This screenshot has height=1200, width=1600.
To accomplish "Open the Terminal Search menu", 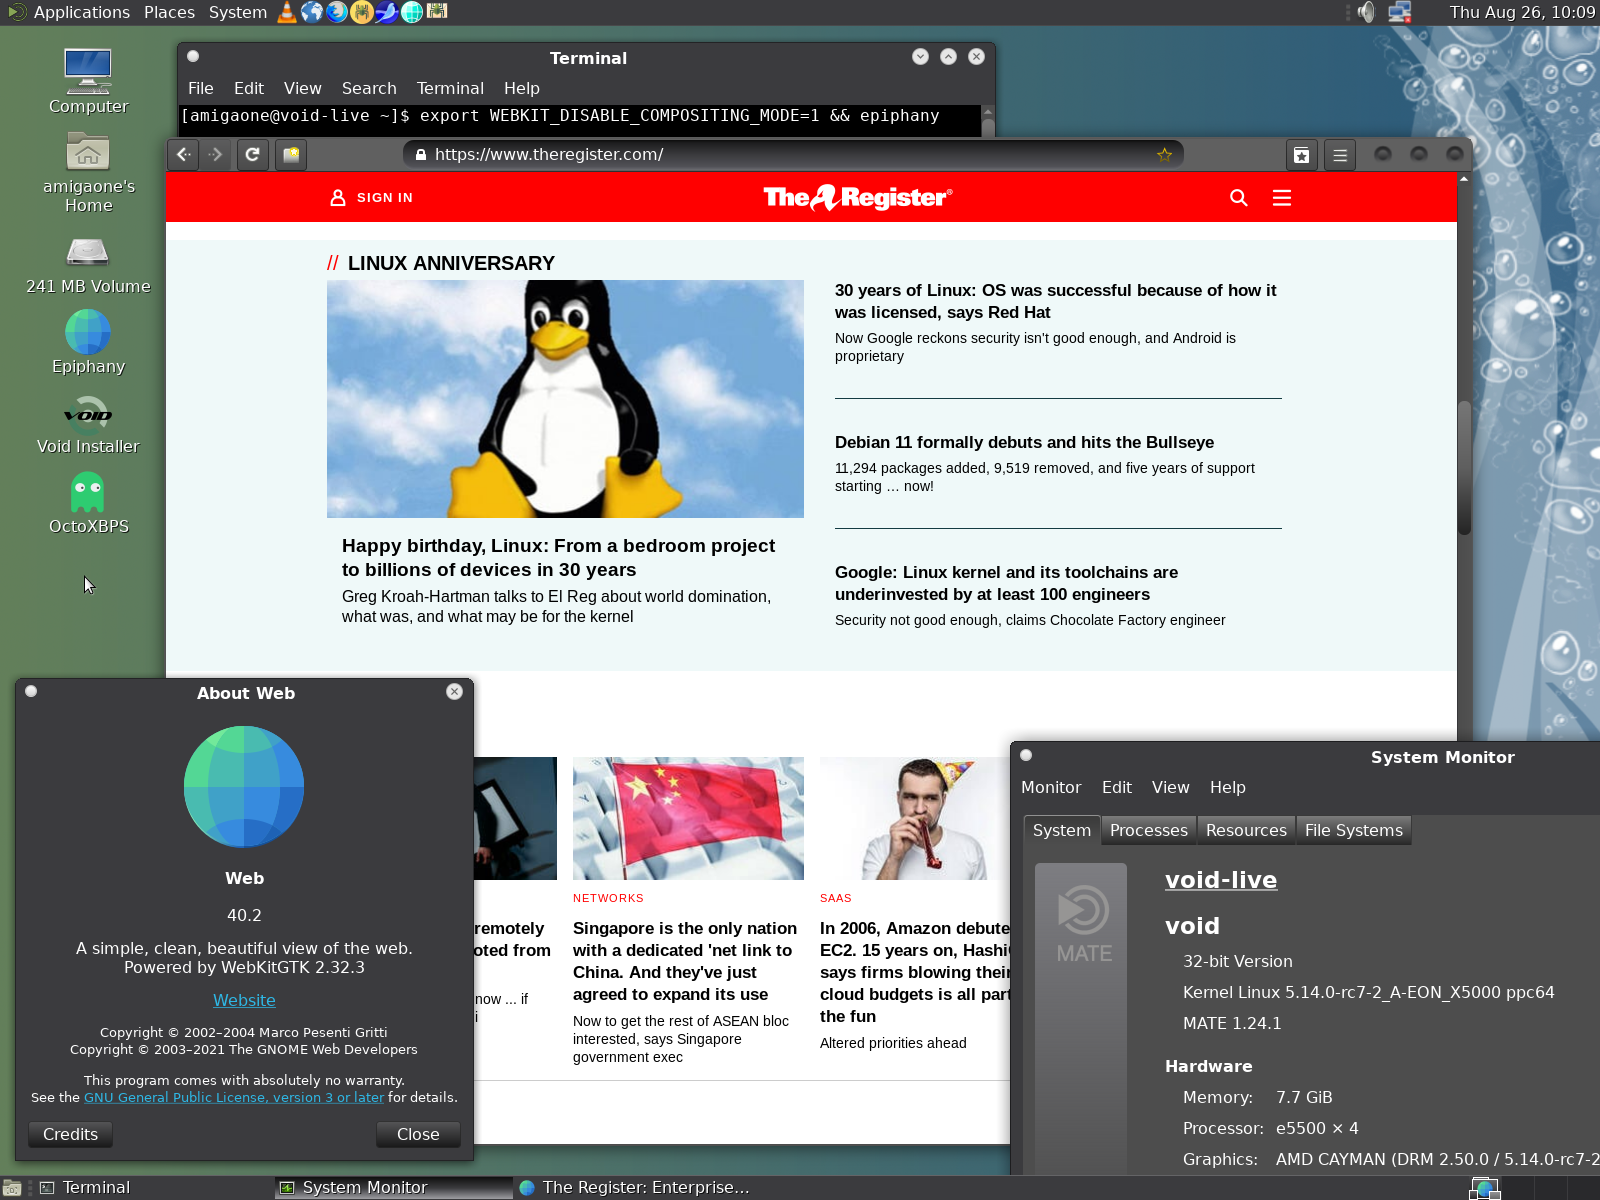I will click(369, 88).
